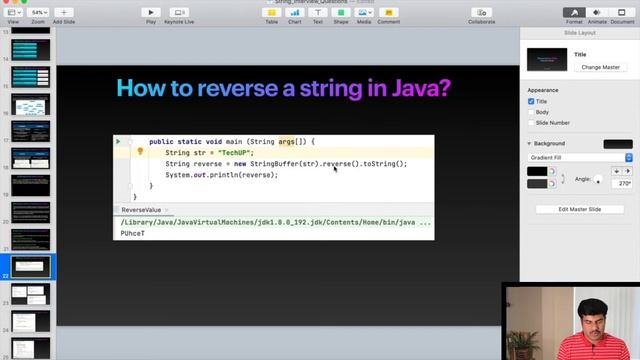
Task: Insert a Chart
Action: [x=295, y=13]
